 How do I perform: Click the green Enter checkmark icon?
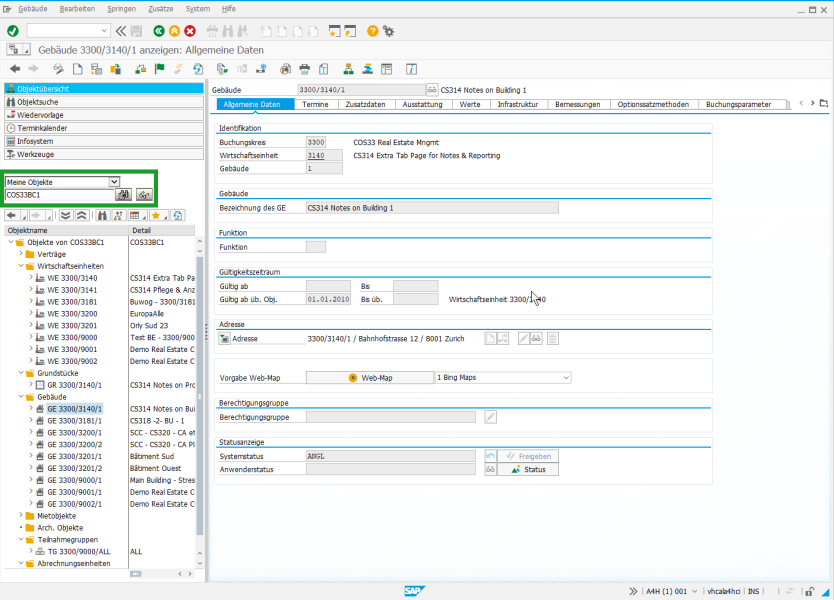pos(13,31)
